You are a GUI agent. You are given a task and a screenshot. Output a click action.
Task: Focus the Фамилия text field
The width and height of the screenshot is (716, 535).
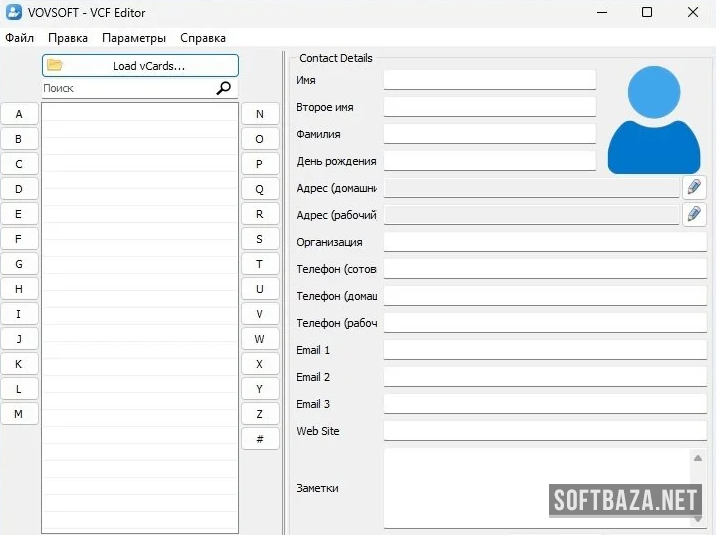pyautogui.click(x=489, y=134)
